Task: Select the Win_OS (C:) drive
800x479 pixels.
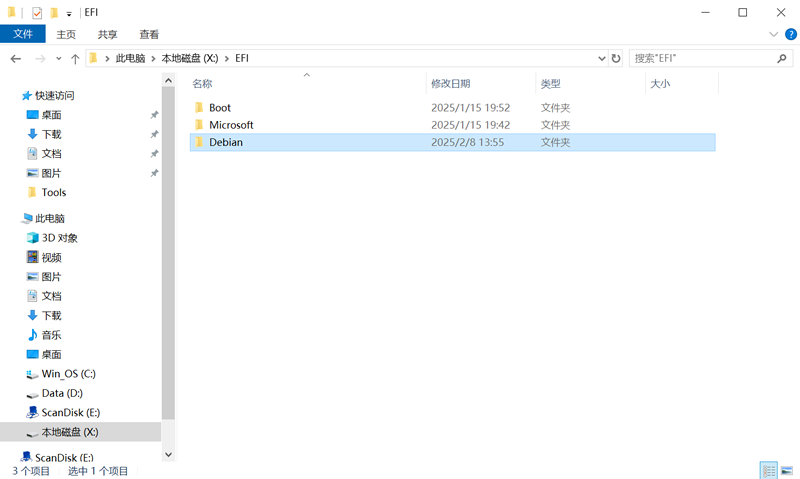Action: (x=68, y=374)
